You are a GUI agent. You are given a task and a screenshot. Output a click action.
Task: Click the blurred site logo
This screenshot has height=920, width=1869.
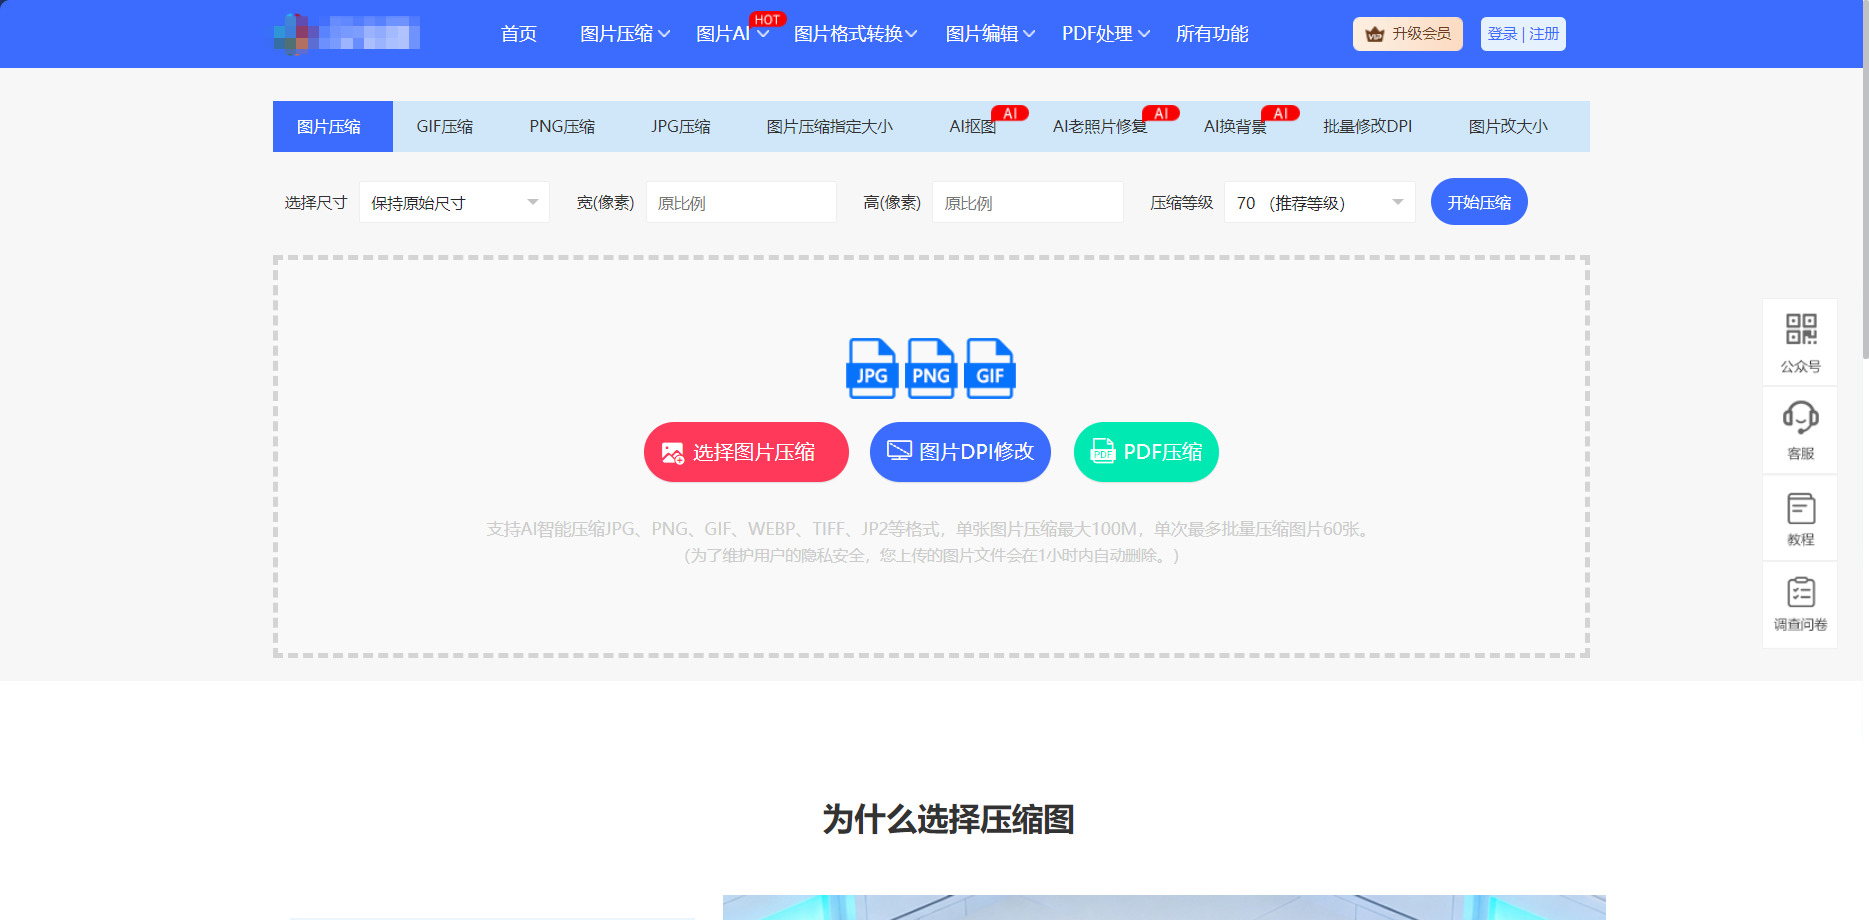[346, 34]
